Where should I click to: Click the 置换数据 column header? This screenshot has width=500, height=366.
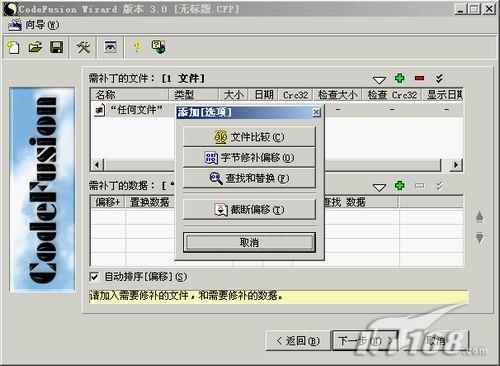pos(150,202)
